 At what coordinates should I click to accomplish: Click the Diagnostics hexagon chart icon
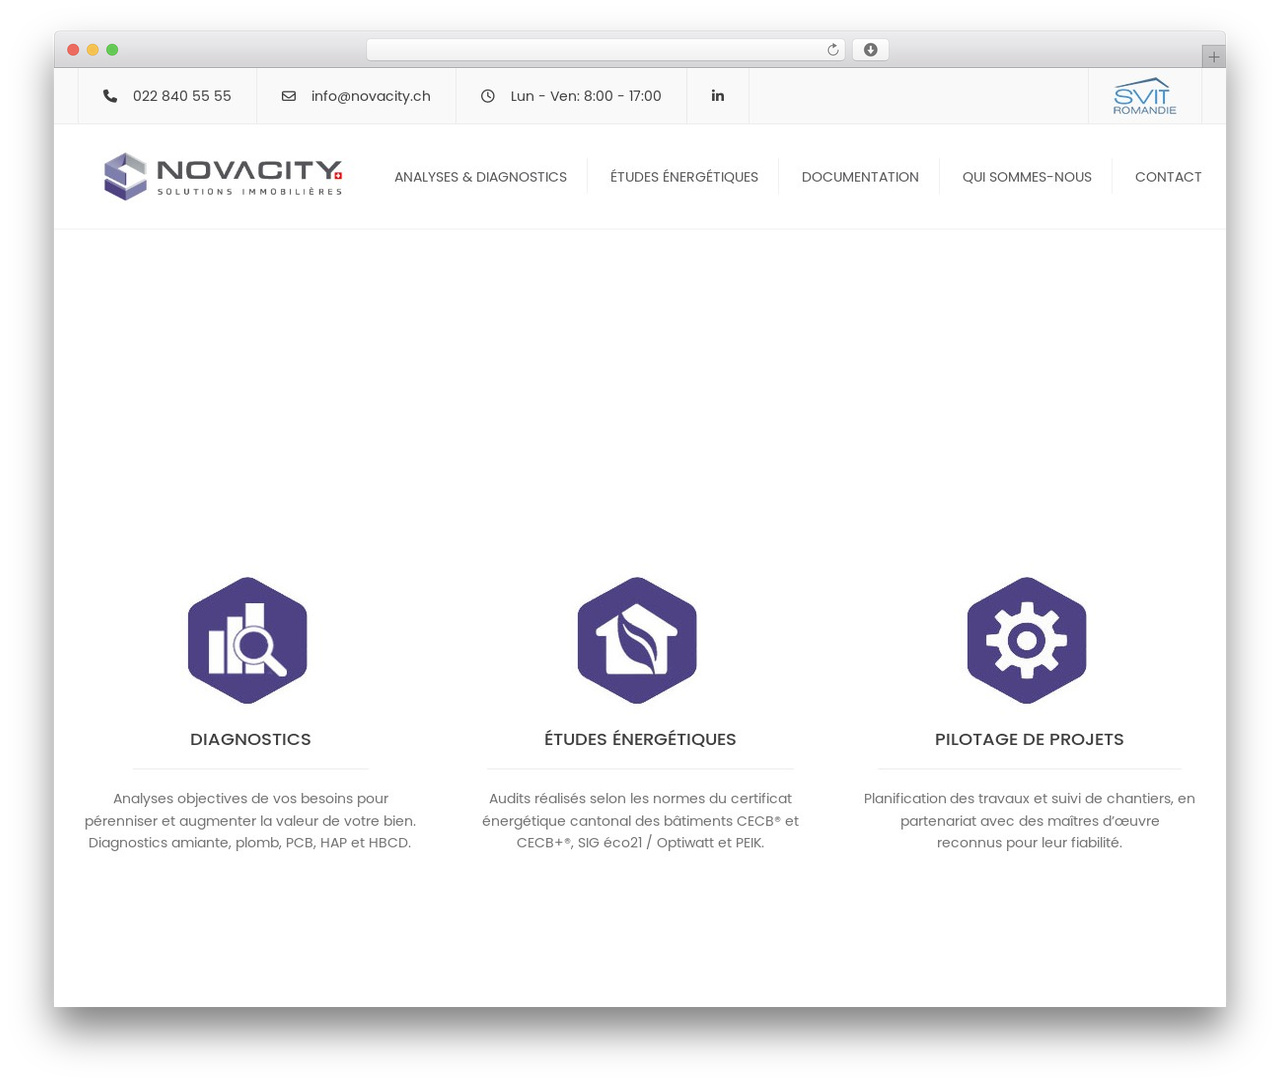point(248,640)
